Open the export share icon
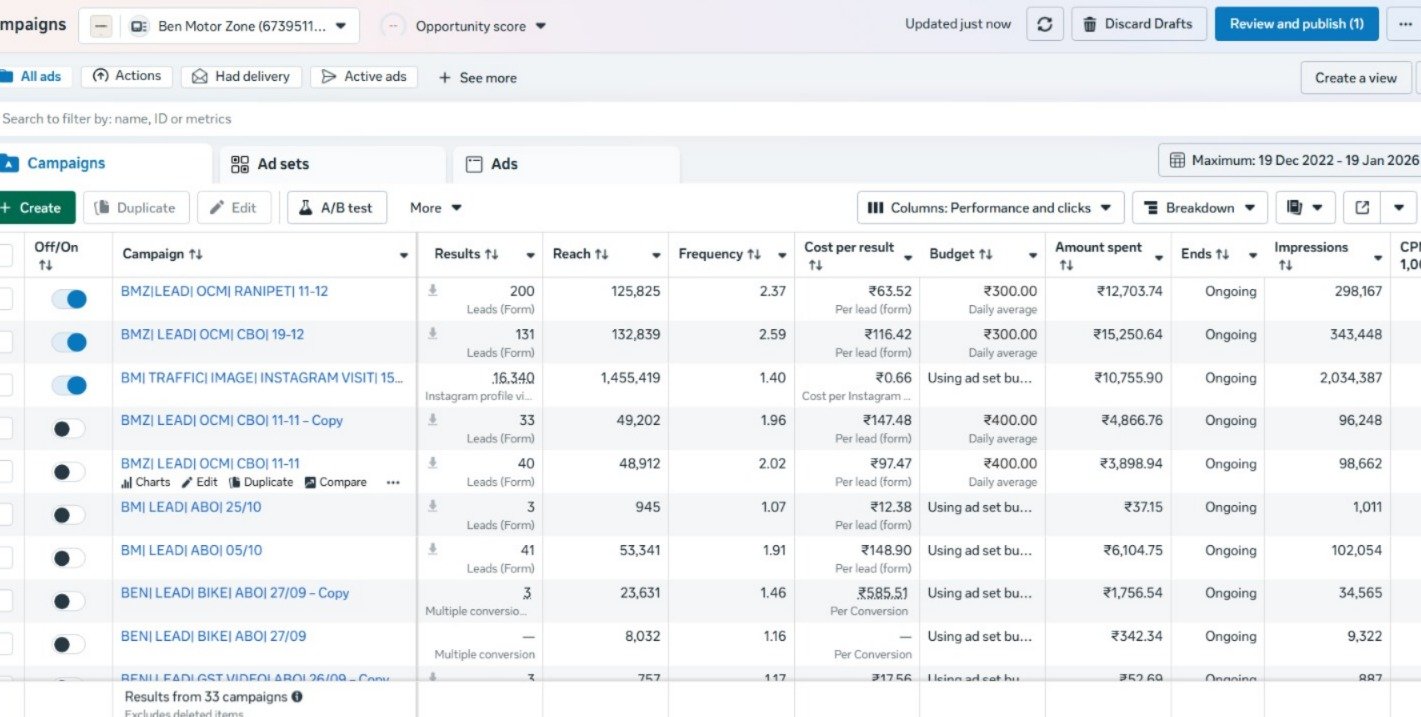The width and height of the screenshot is (1421, 717). (x=1362, y=208)
